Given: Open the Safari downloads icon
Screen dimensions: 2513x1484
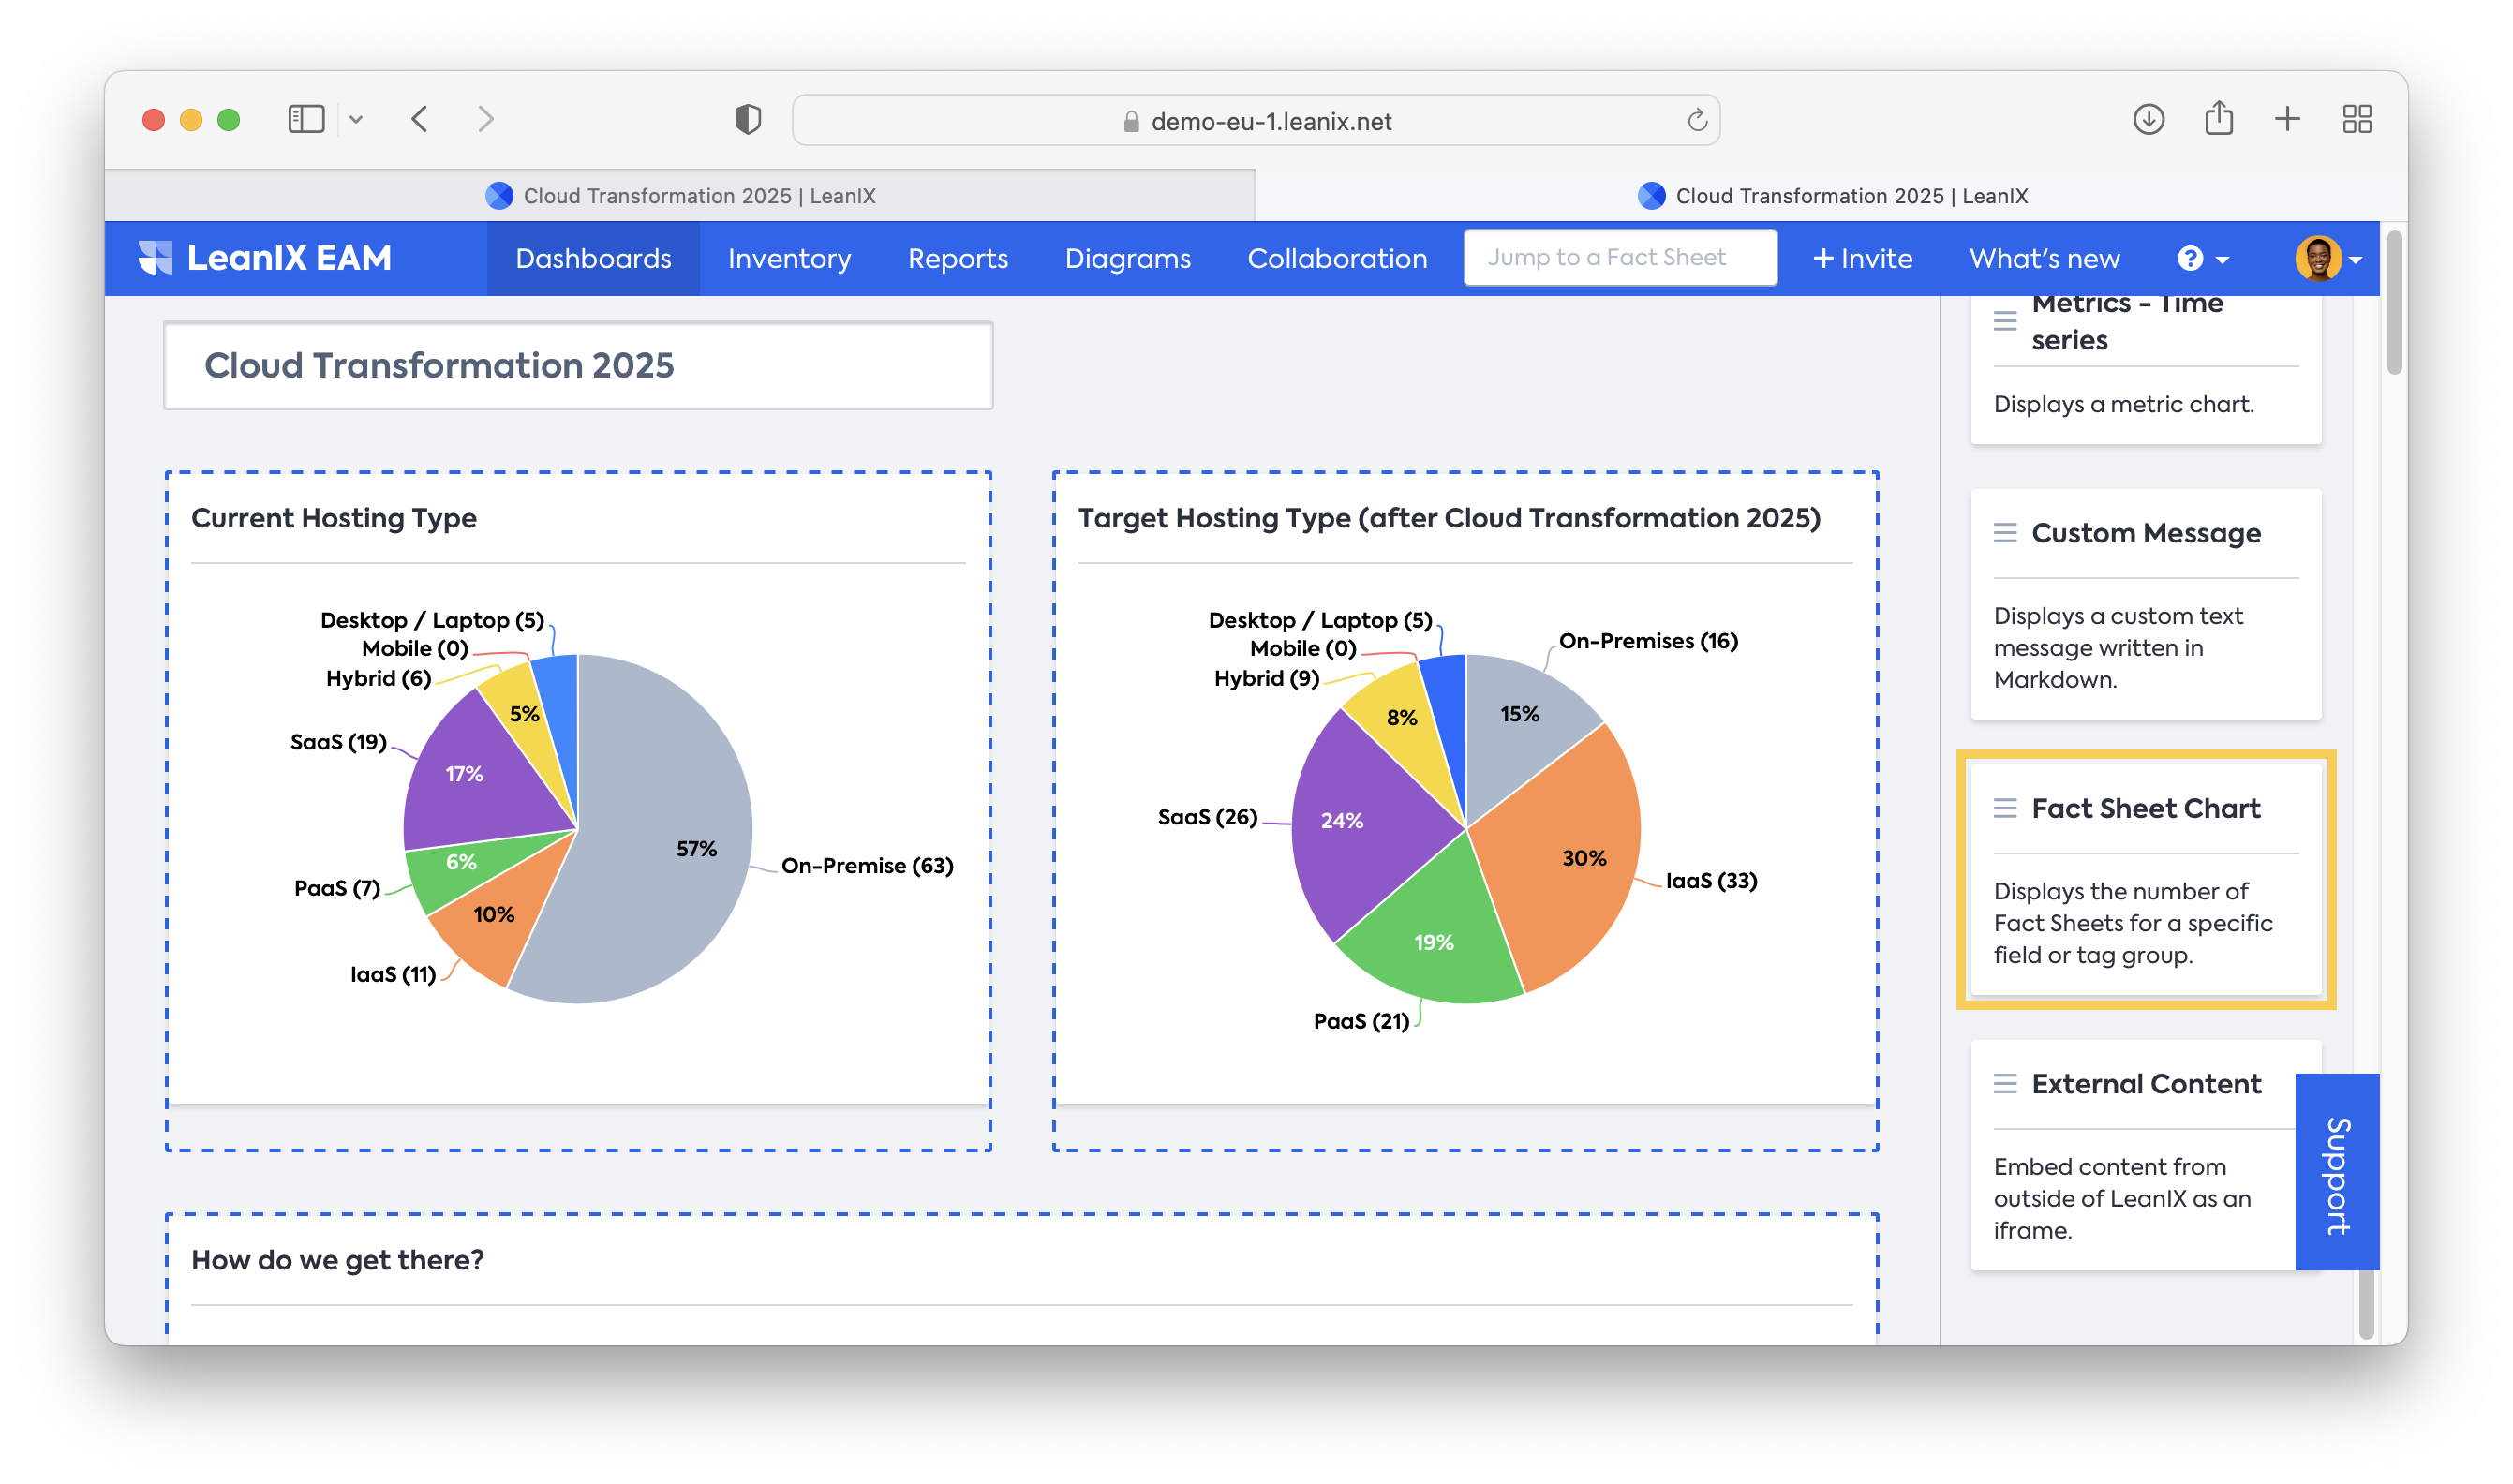Looking at the screenshot, I should (x=2148, y=120).
